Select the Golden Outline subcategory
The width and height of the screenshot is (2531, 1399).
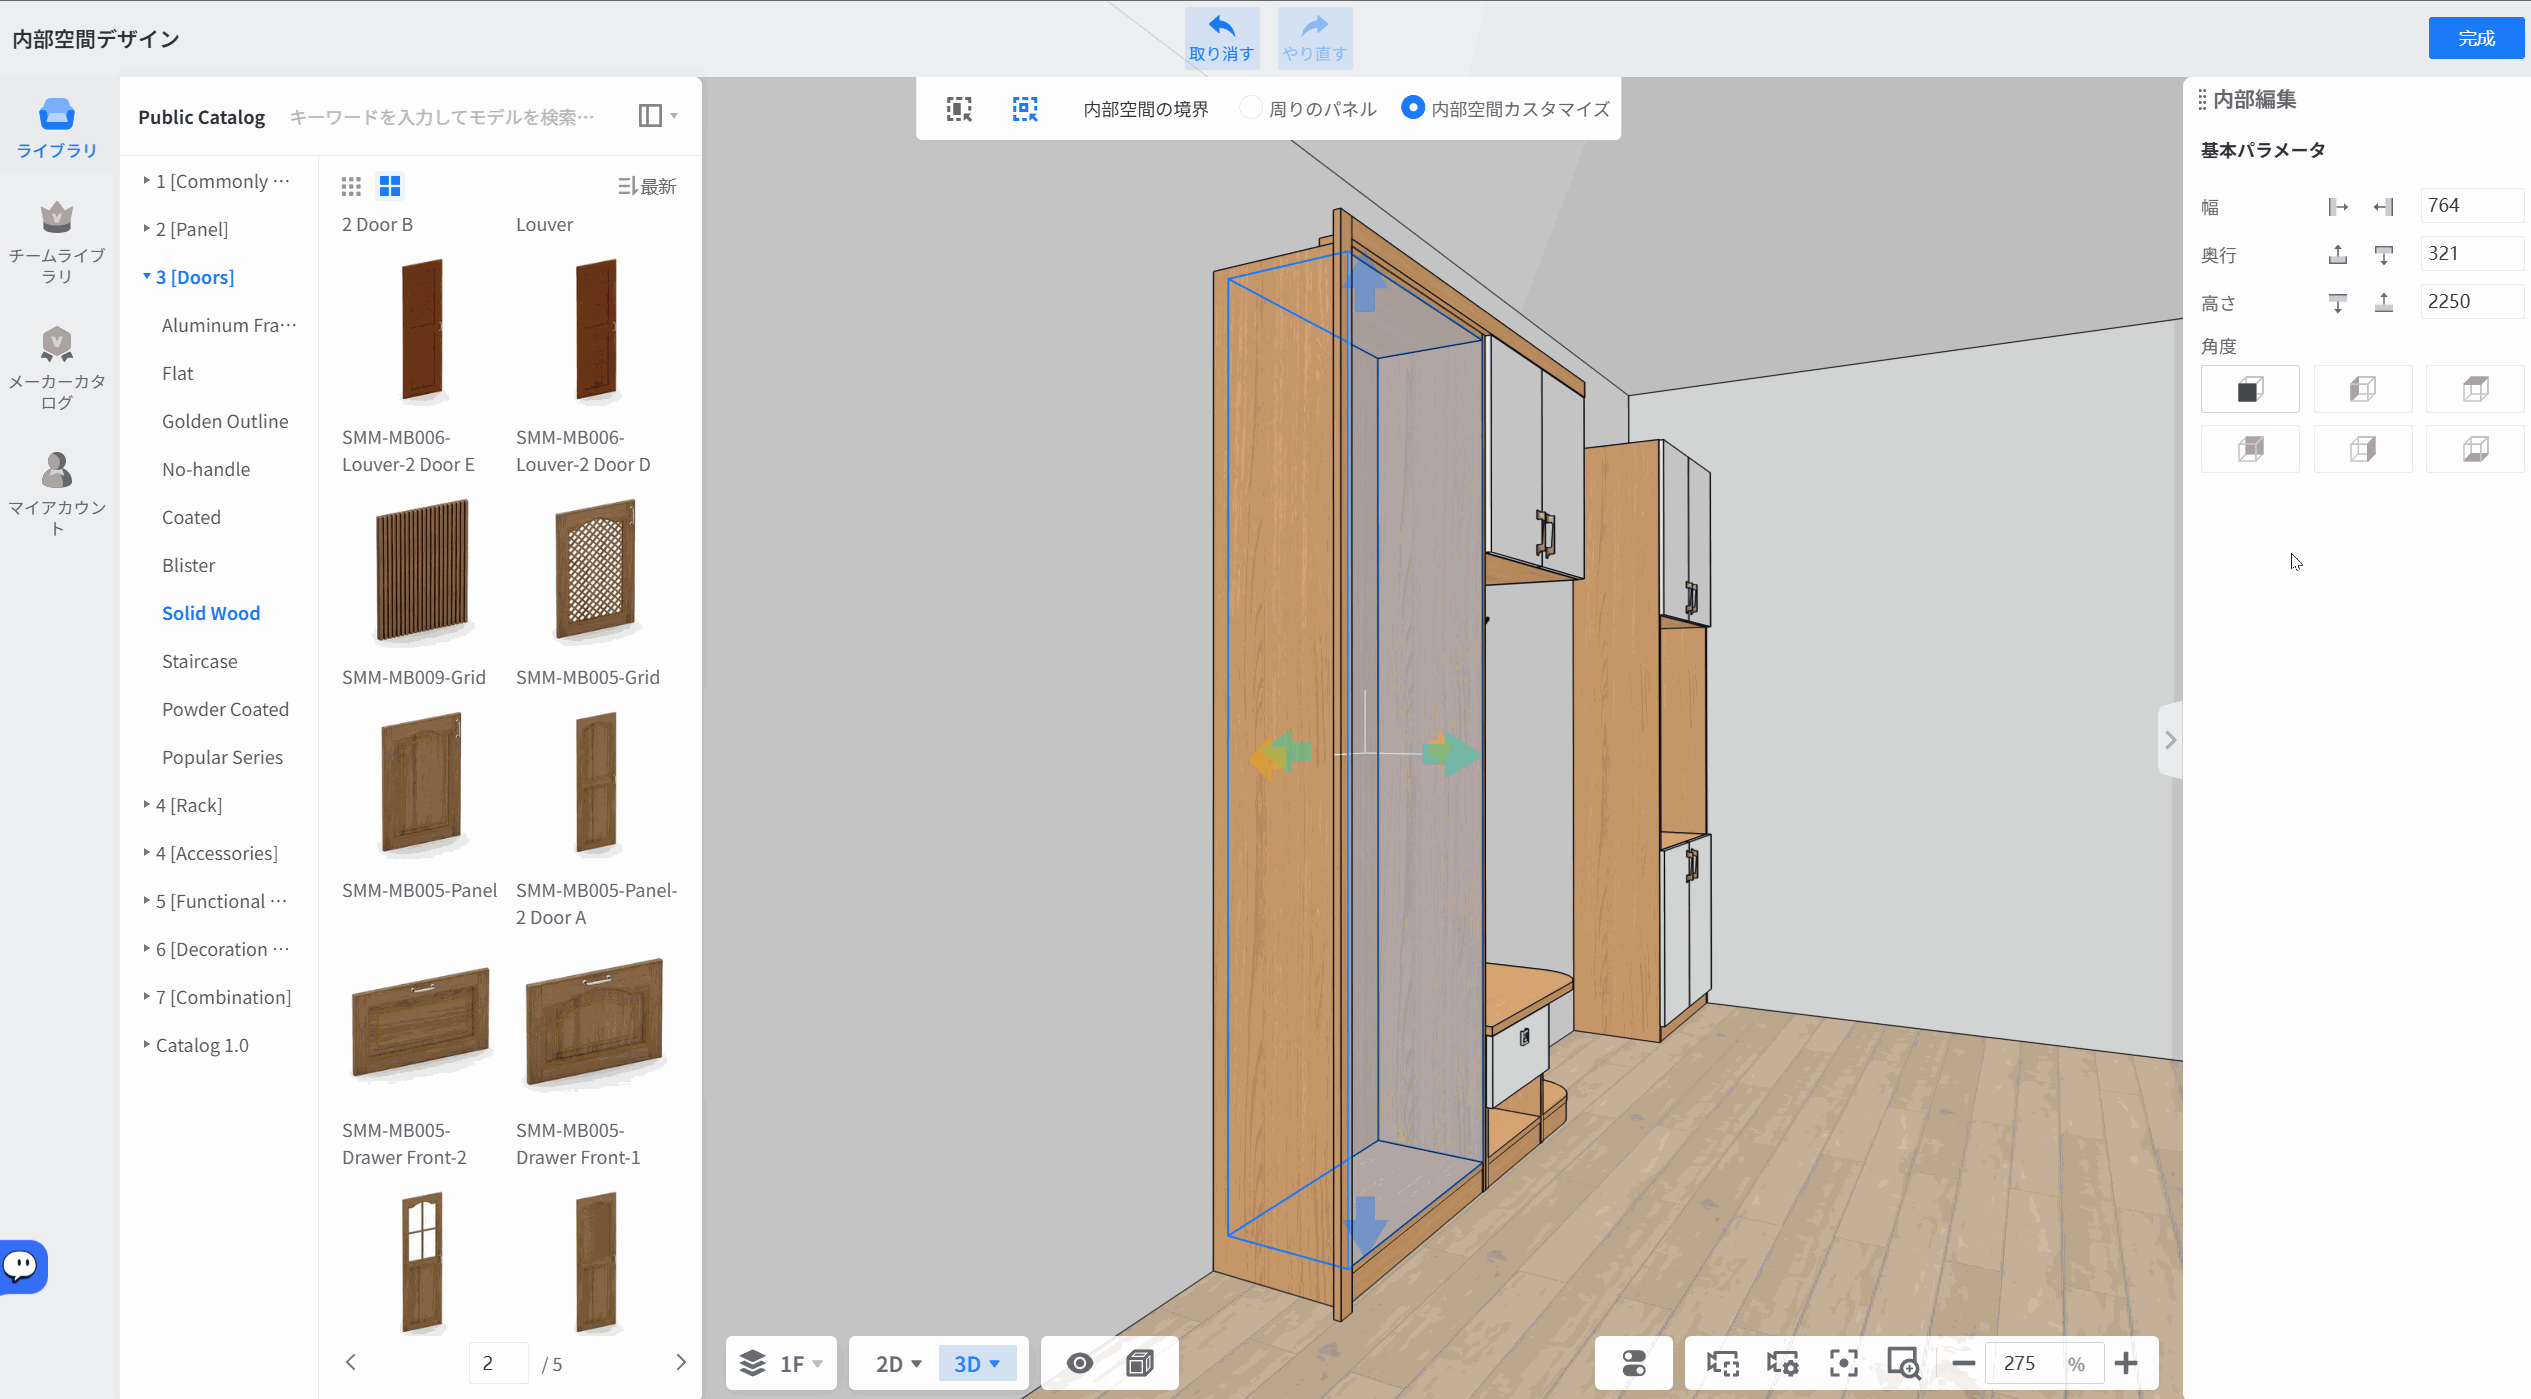click(225, 421)
